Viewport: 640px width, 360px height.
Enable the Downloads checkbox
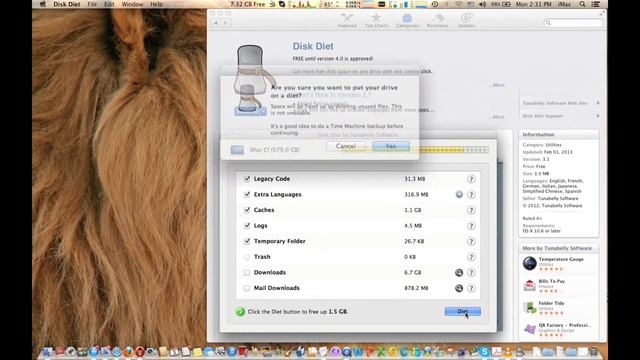(x=247, y=272)
